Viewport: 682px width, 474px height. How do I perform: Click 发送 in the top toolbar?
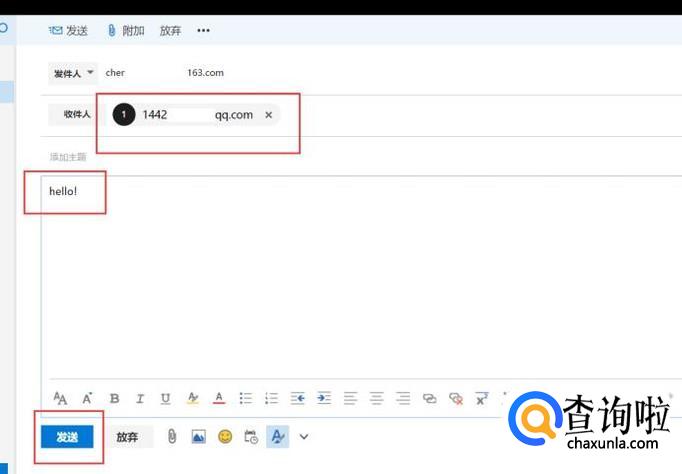[69, 31]
